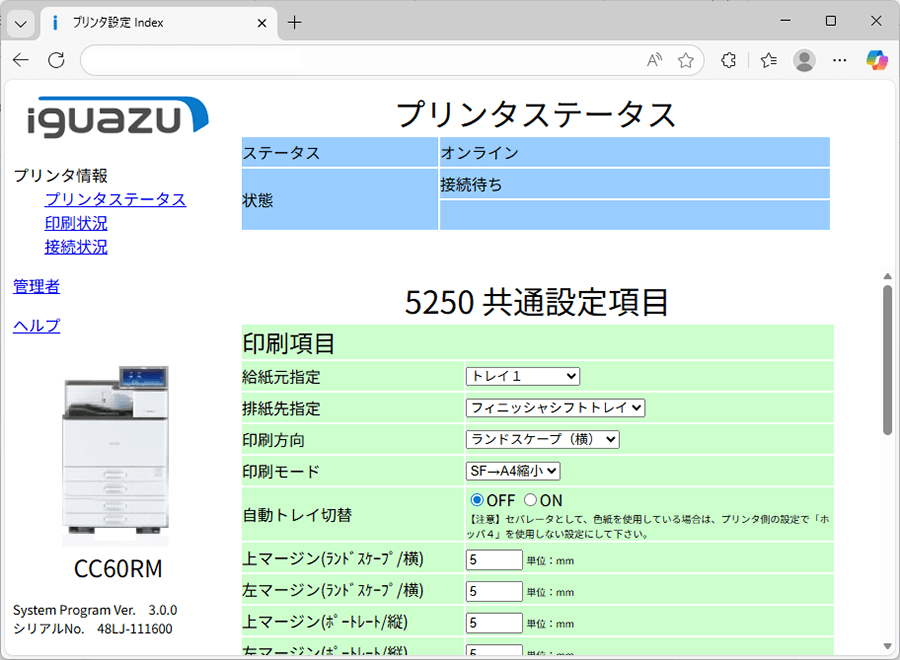
Task: Open the 排紙先指定 output tray dropdown
Action: (x=553, y=407)
